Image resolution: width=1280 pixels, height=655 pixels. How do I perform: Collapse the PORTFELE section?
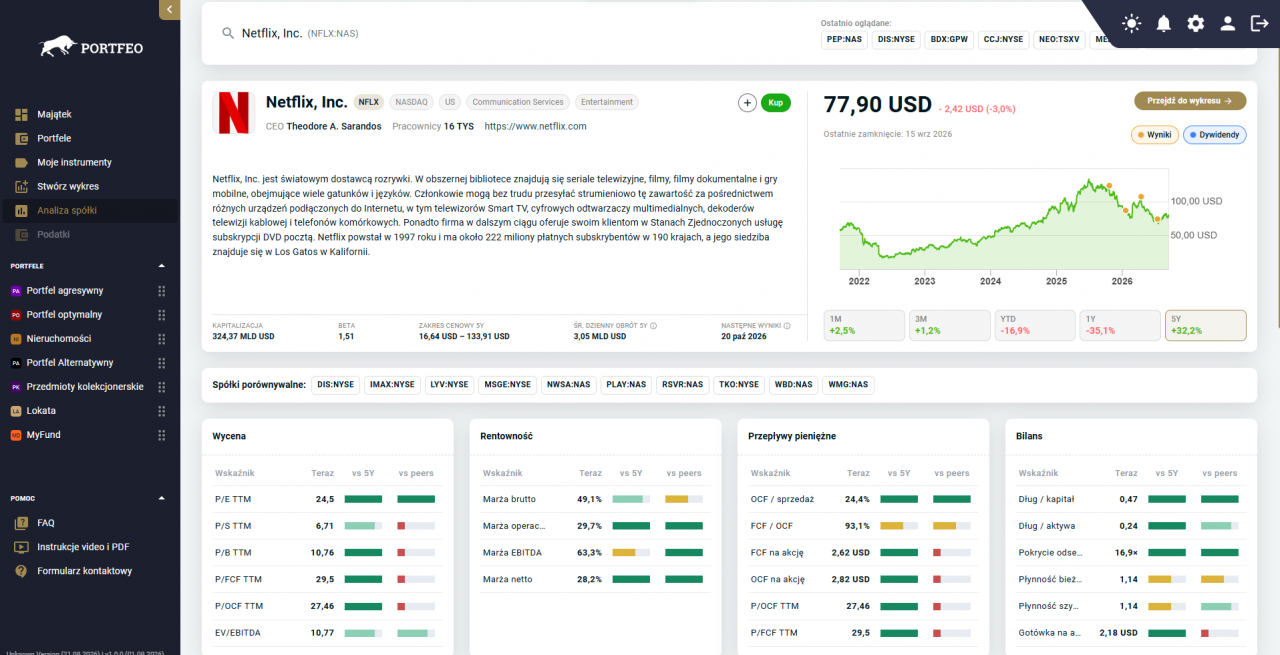coord(162,266)
